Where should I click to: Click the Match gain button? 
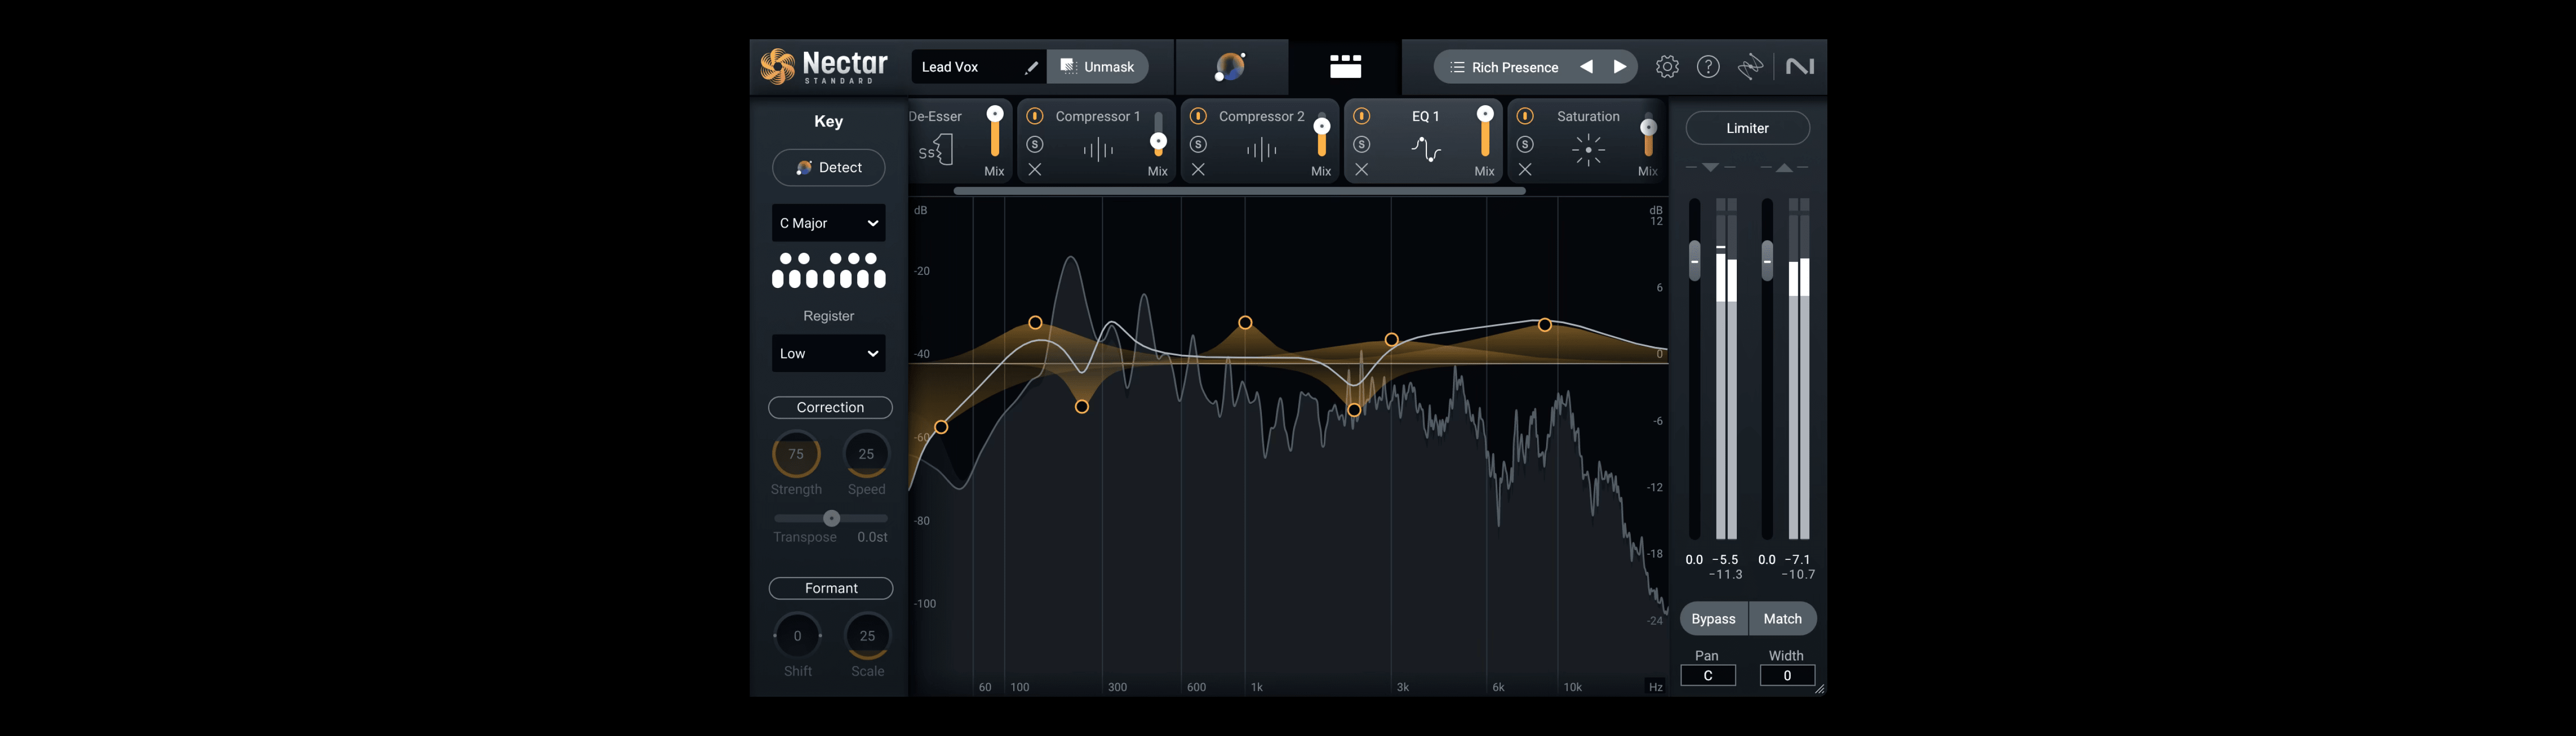(x=1782, y=619)
